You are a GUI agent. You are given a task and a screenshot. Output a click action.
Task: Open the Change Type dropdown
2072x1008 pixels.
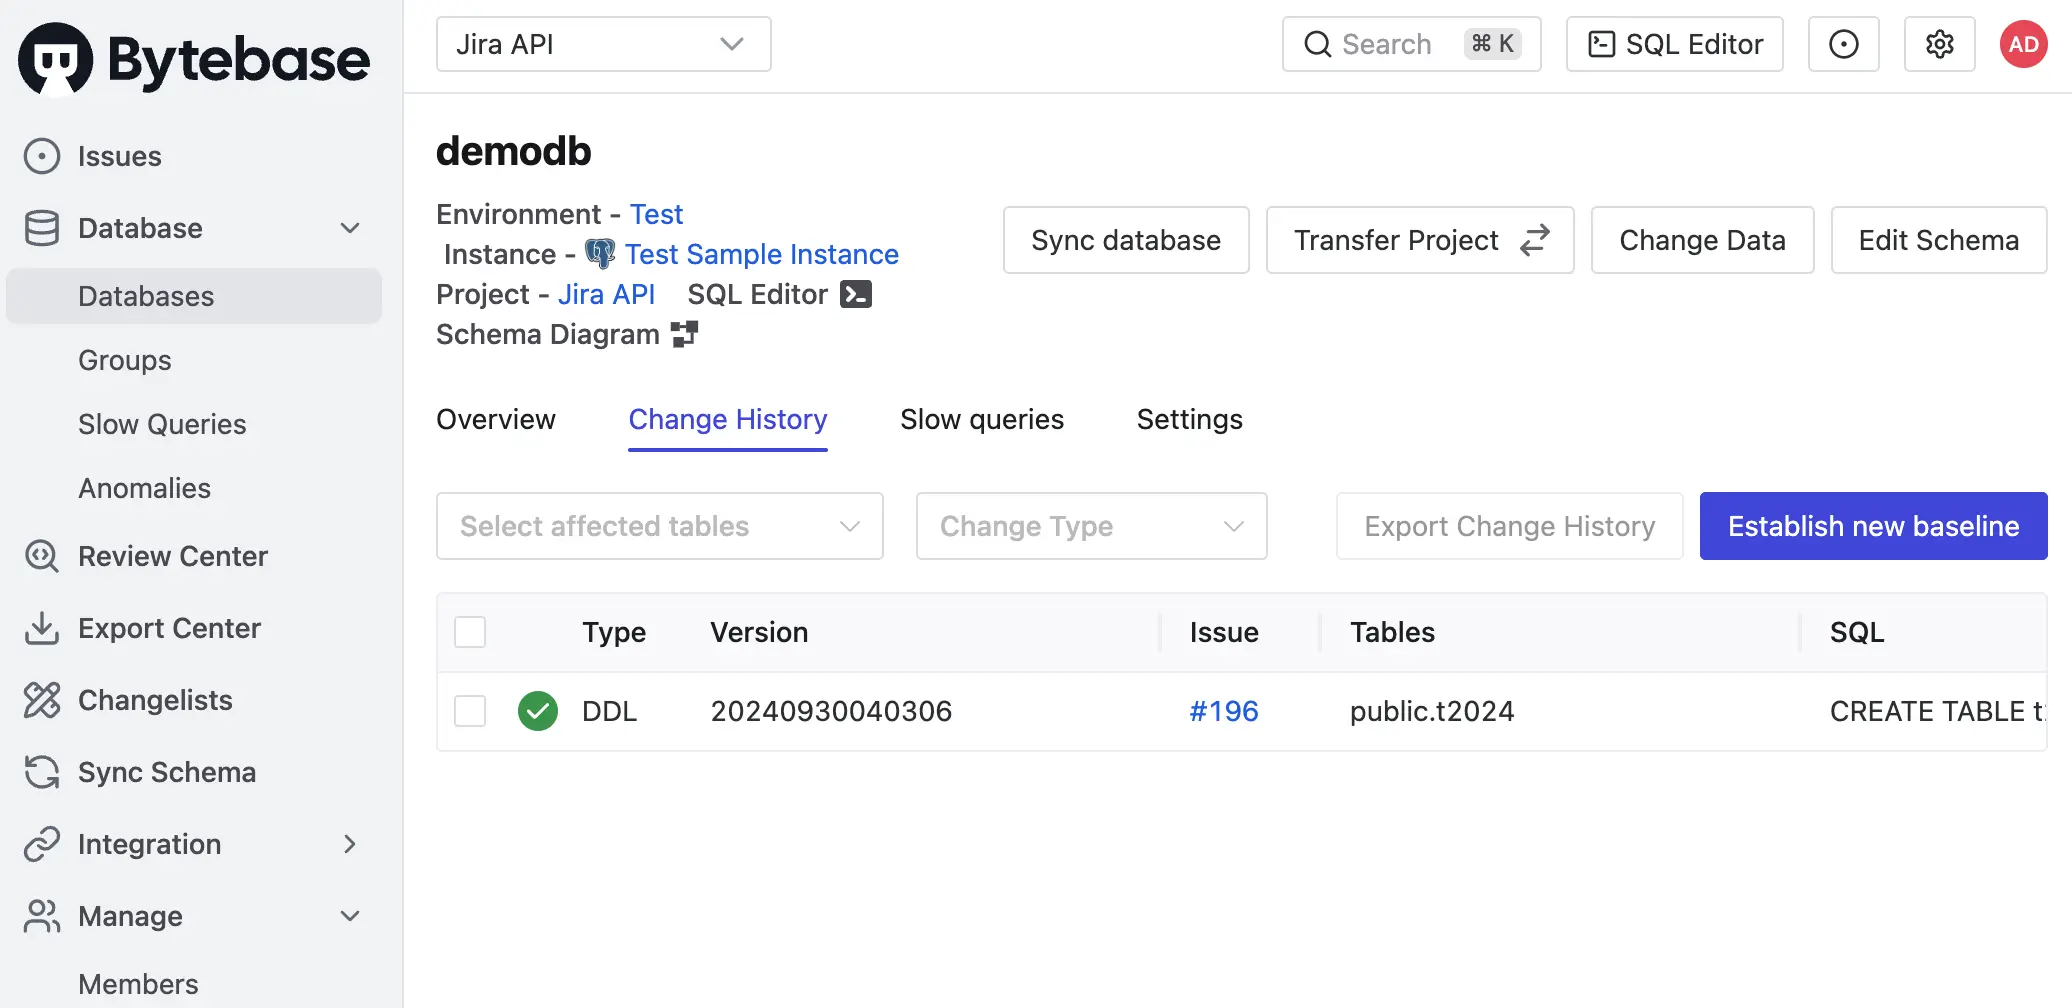click(1092, 526)
